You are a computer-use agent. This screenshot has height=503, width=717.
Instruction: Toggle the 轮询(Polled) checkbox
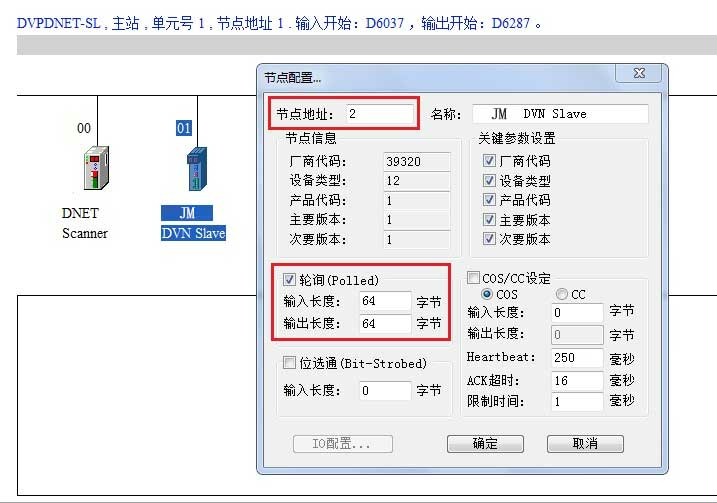point(290,280)
